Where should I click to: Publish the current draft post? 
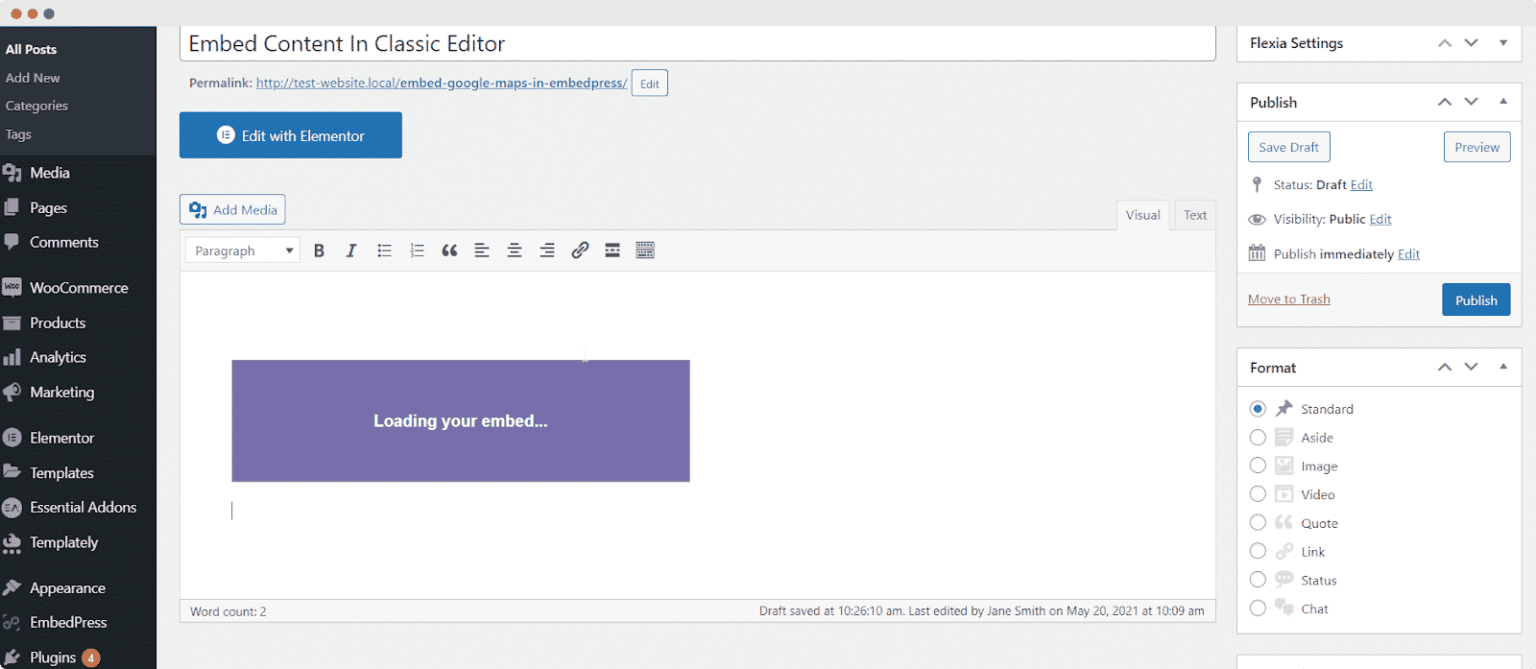pyautogui.click(x=1476, y=299)
